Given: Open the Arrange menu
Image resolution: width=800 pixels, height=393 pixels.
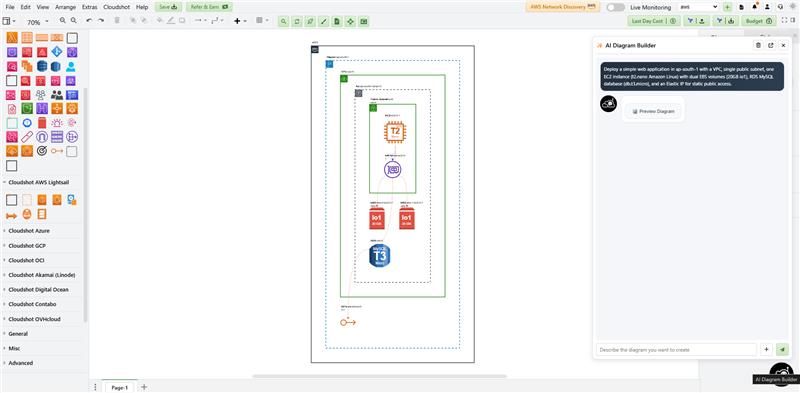Looking at the screenshot, I should click(65, 7).
